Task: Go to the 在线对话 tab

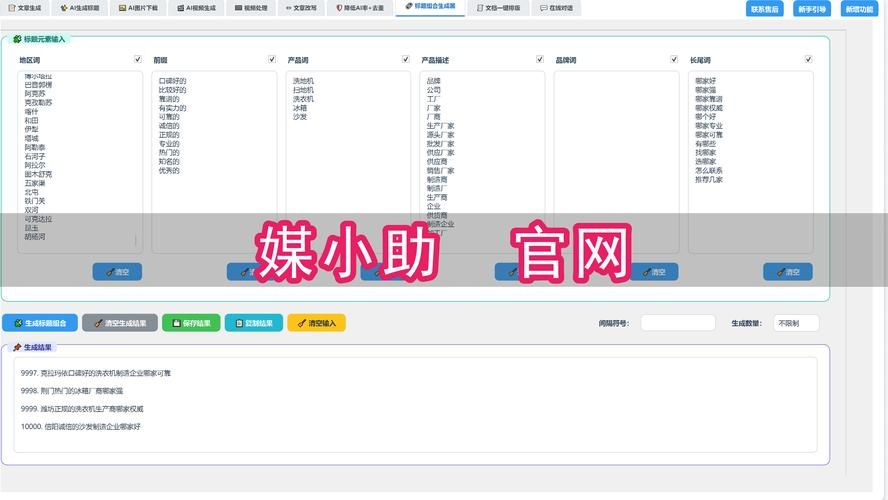Action: click(x=556, y=8)
